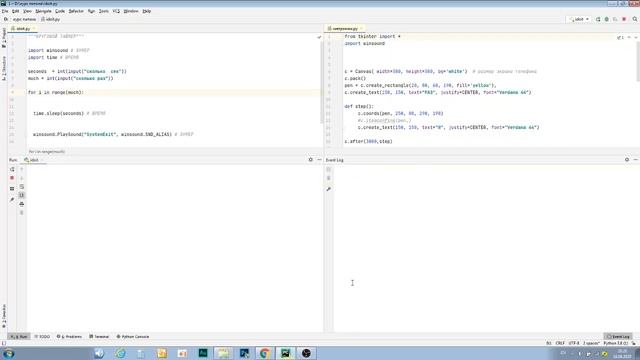
Task: Stop the program using the red toolbar icon
Action: pos(624,19)
